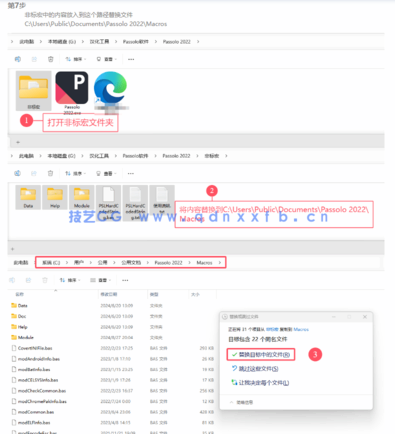Image resolution: width=395 pixels, height=434 pixels.
Task: Choose 跳过这些文件(S) in the dialog
Action: tap(255, 368)
